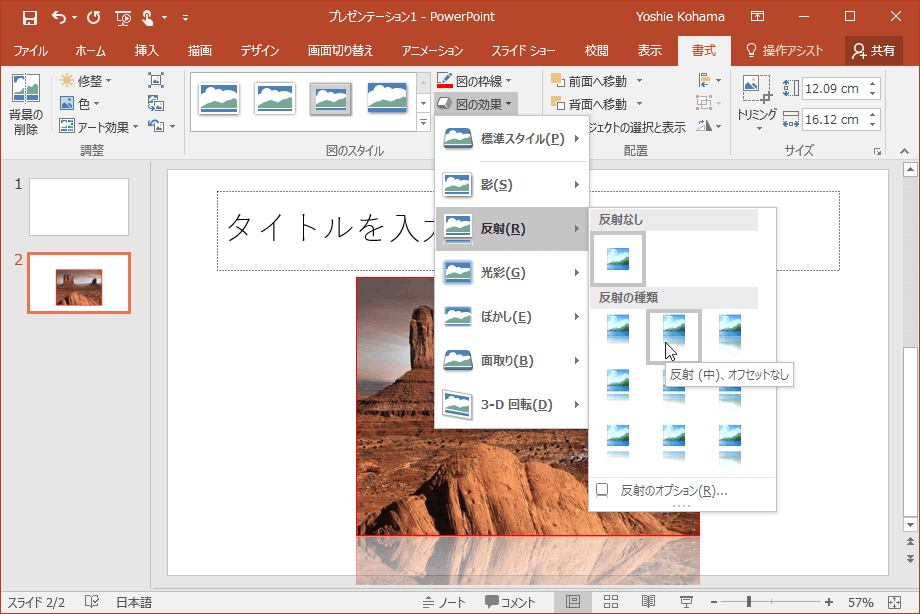The height and width of the screenshot is (614, 920).
Task: Open the File (ファイル) tab
Action: point(31,50)
